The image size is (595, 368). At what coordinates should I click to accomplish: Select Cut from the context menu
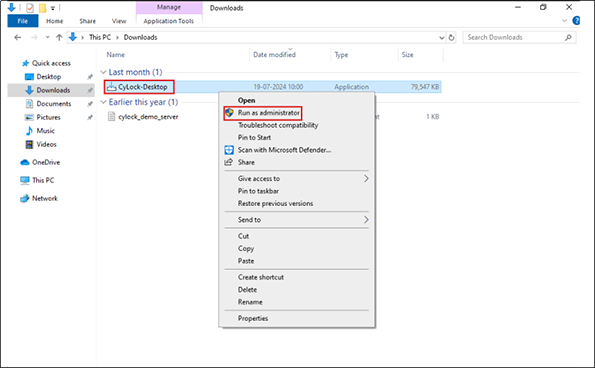pyautogui.click(x=244, y=236)
